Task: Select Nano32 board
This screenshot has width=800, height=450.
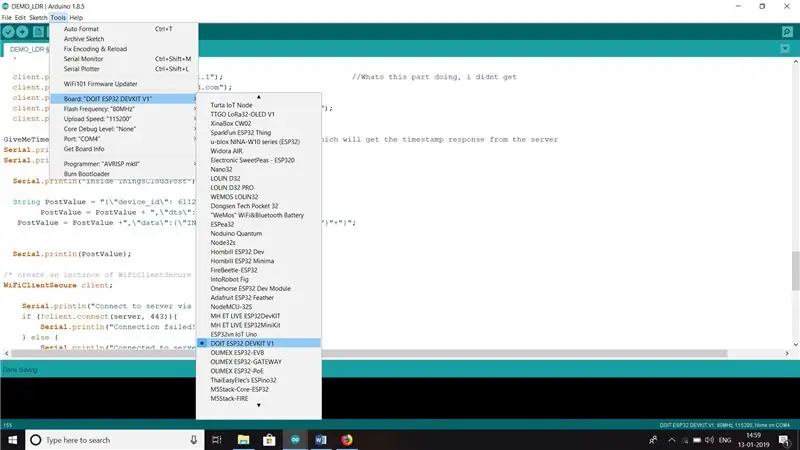Action: pyautogui.click(x=259, y=169)
